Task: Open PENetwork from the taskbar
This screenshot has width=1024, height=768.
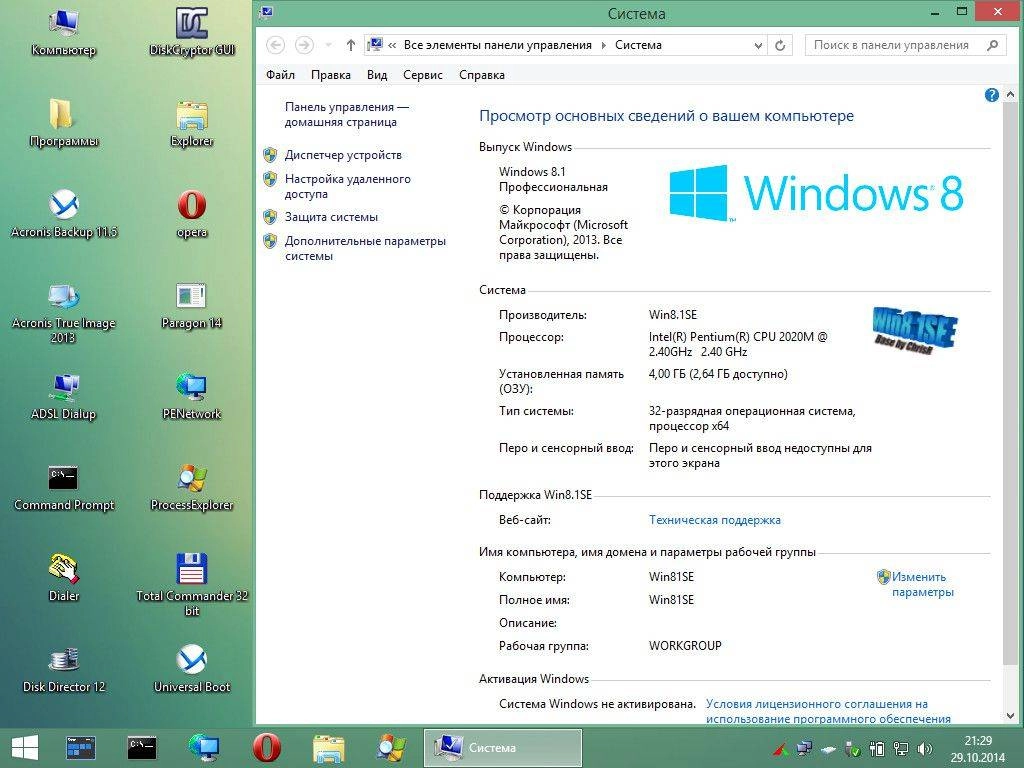Action: (204, 748)
